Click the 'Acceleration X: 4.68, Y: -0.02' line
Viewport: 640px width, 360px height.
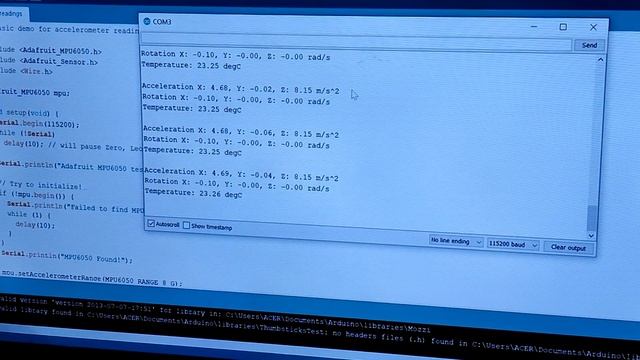click(x=240, y=88)
